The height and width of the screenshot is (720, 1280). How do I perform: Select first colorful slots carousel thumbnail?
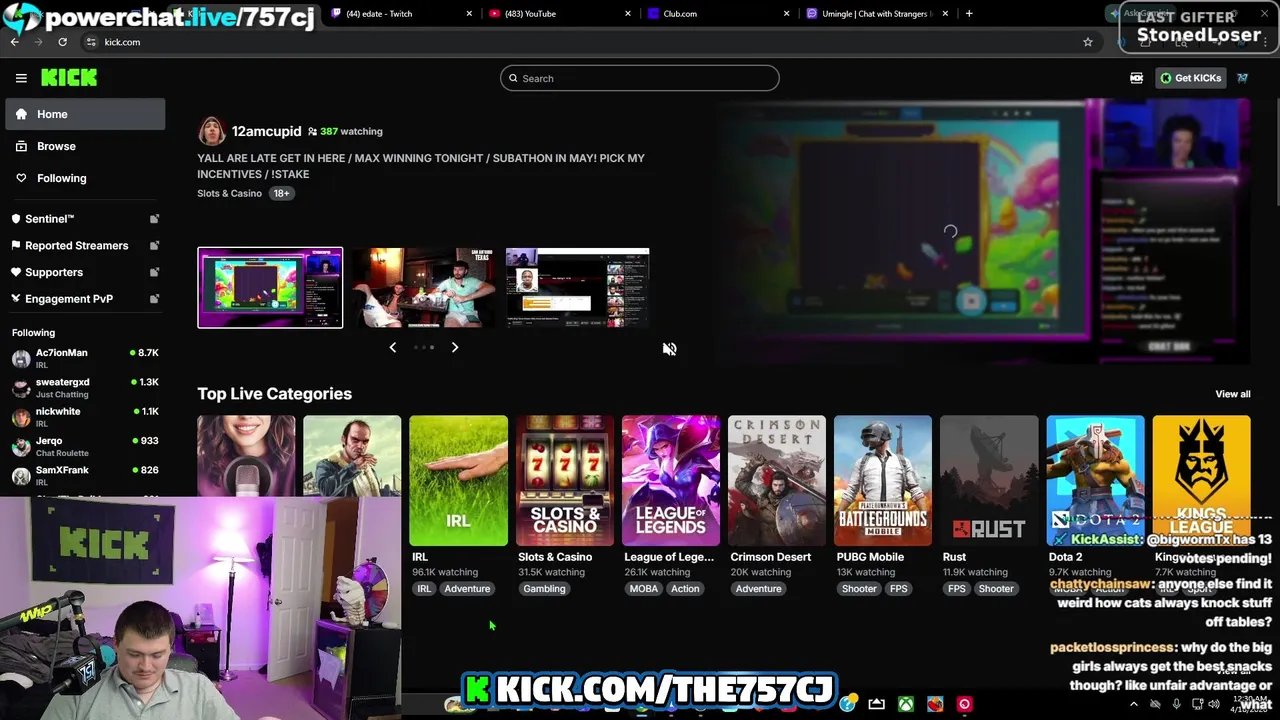pyautogui.click(x=270, y=288)
